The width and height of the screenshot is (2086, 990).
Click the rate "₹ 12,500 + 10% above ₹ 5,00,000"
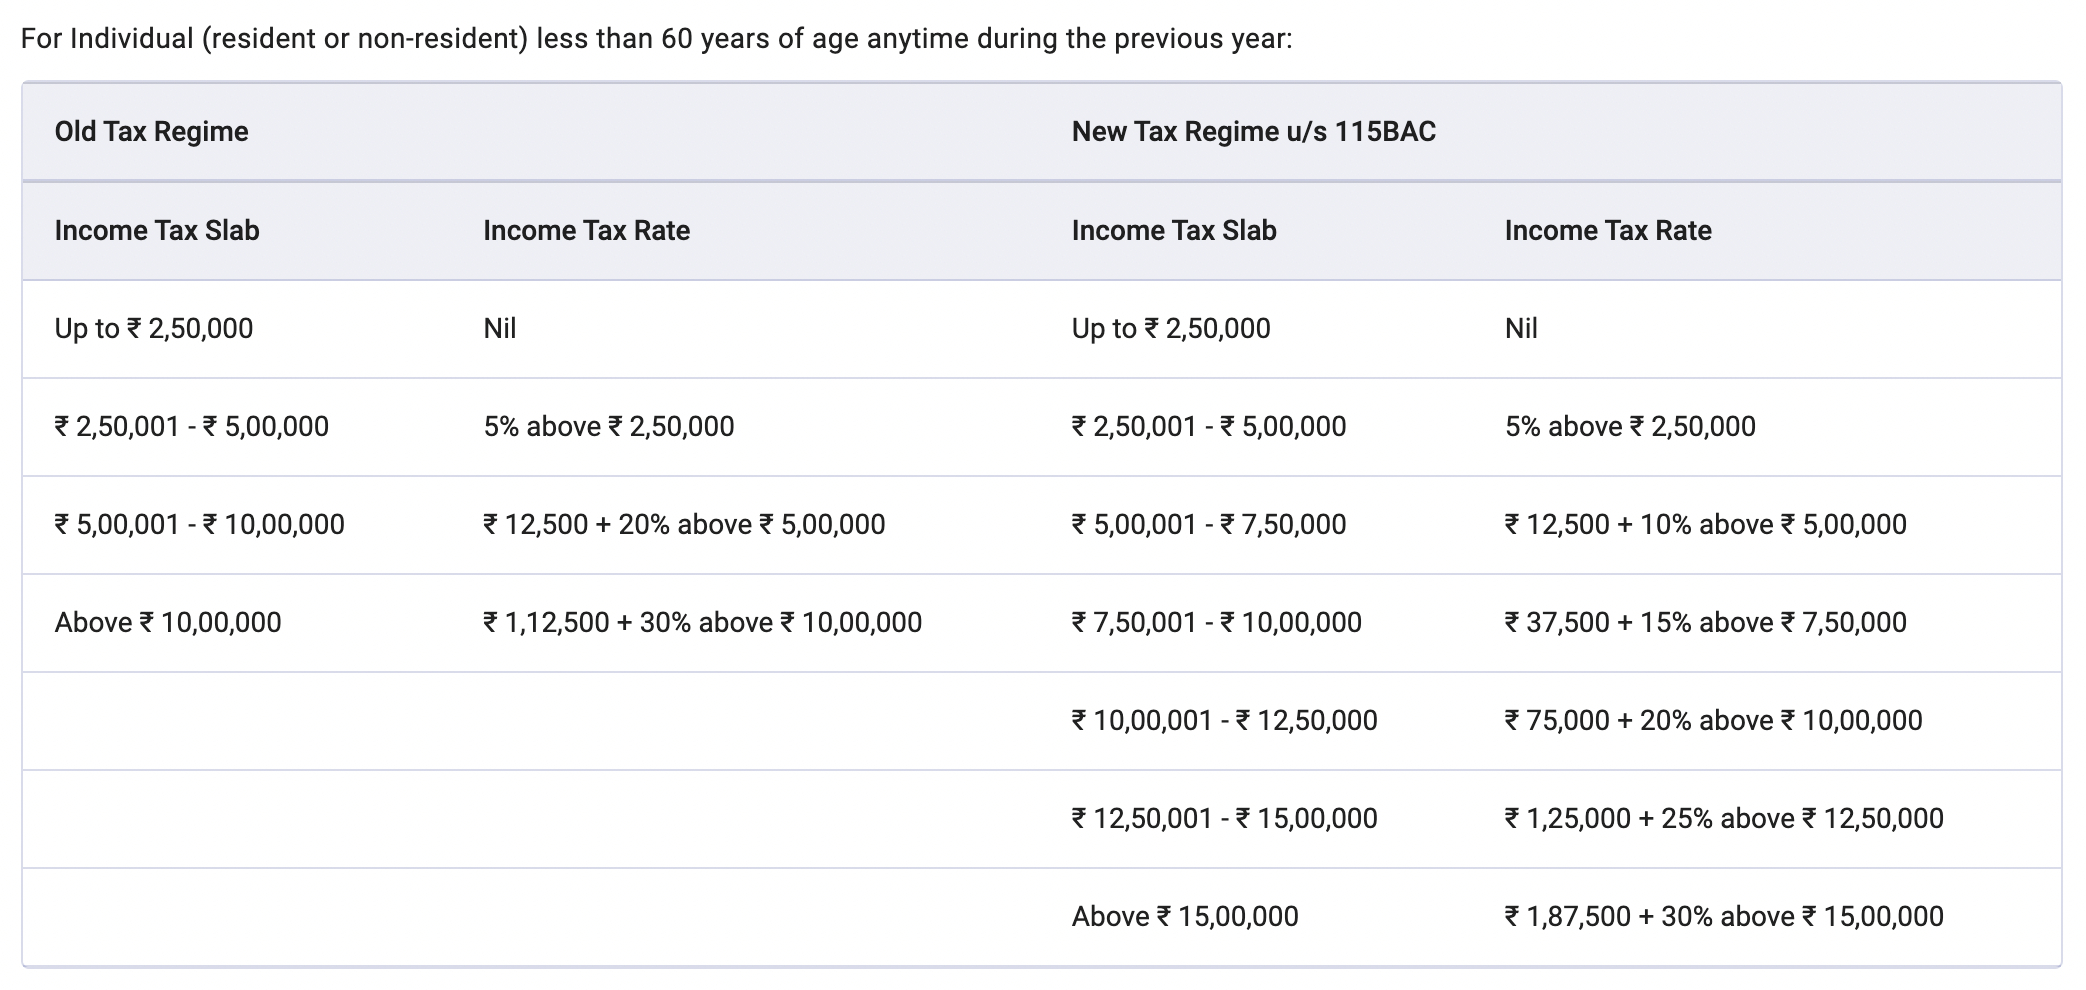(x=1706, y=525)
